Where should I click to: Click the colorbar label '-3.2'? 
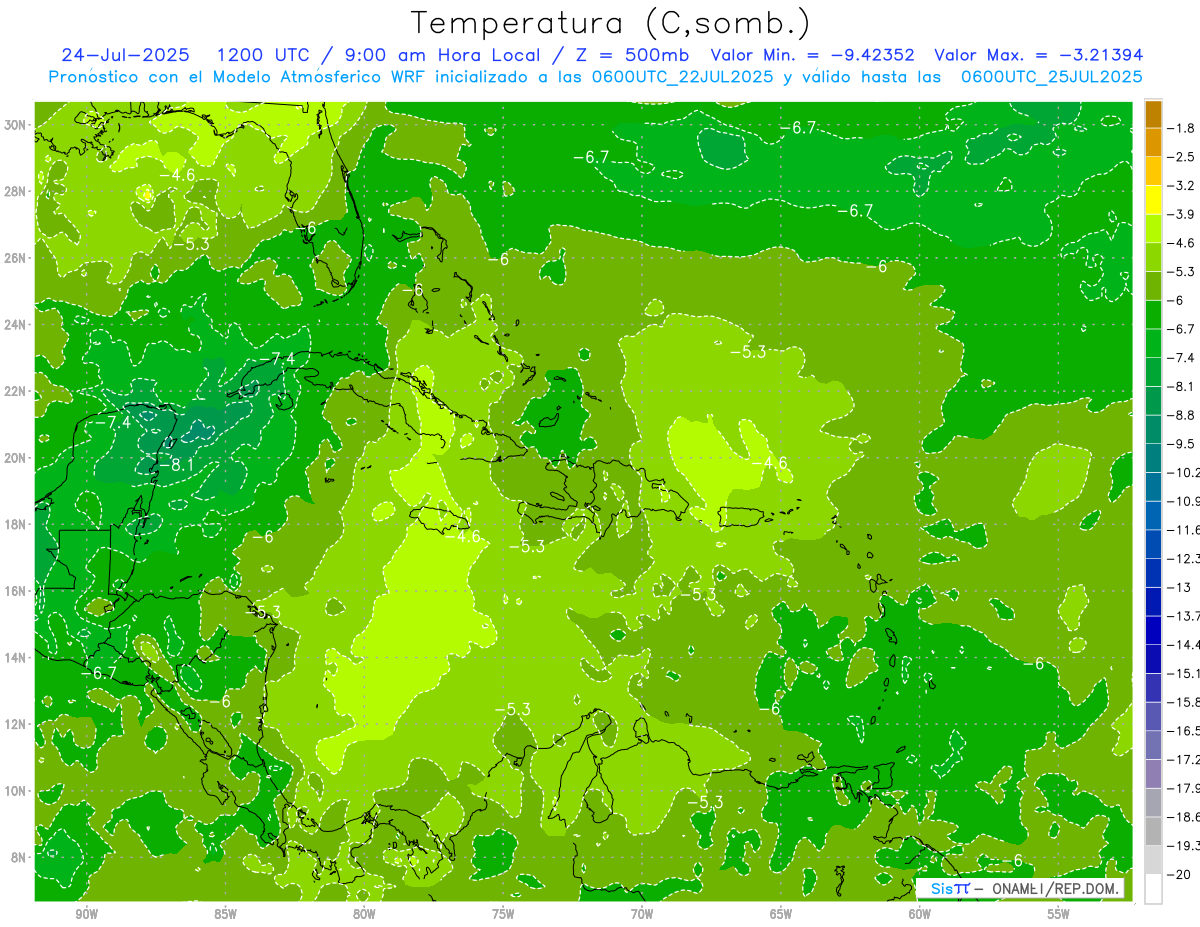pyautogui.click(x=1183, y=186)
